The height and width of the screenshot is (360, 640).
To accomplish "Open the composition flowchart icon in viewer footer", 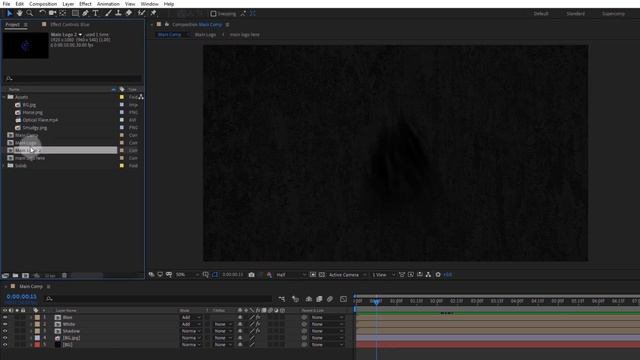I will point(428,275).
